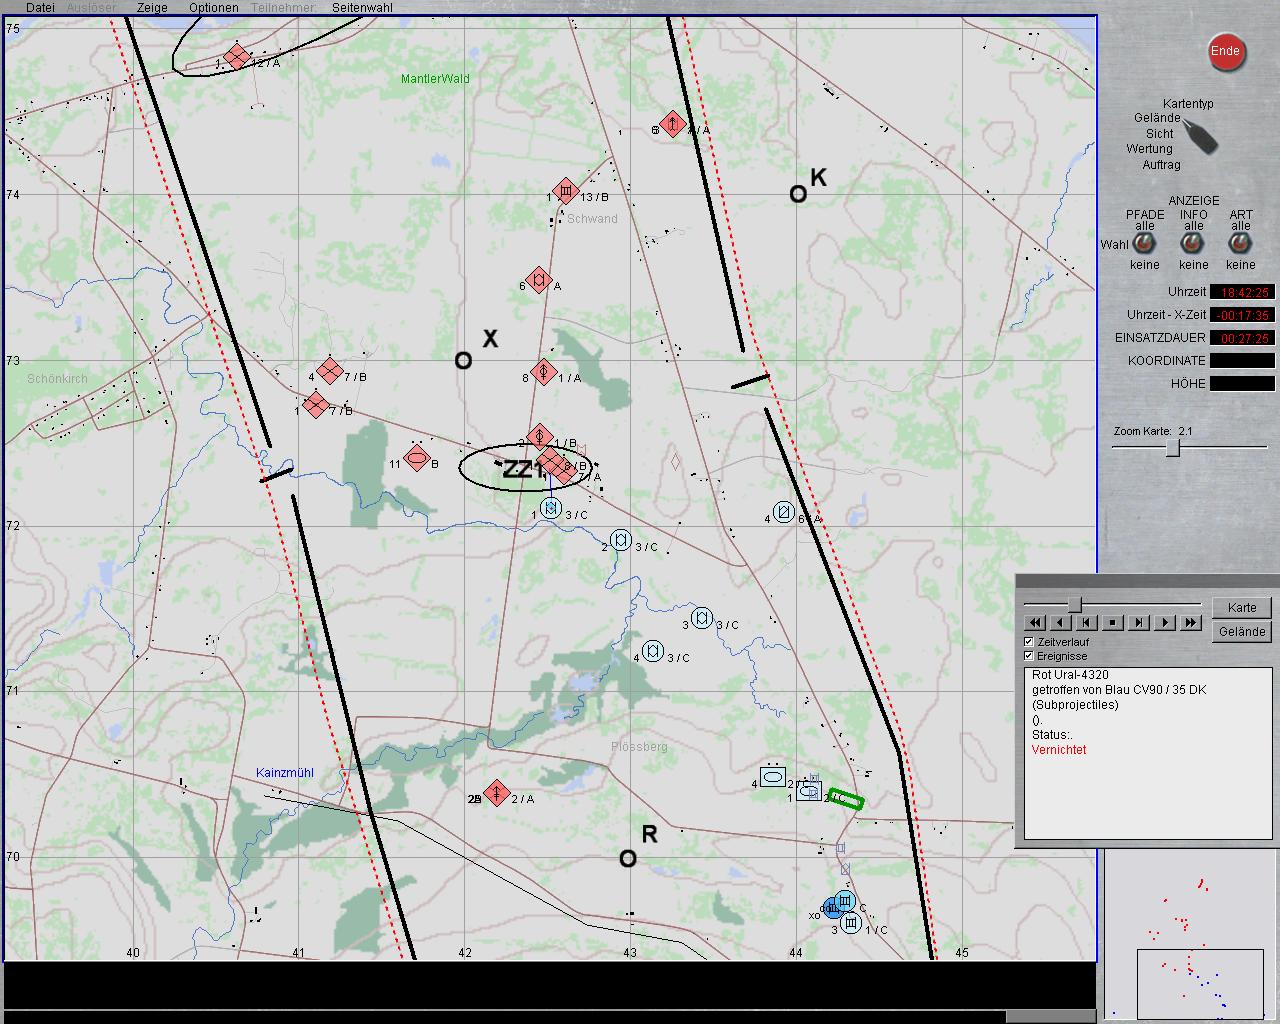Flip the PFADE toggle switch
1280x1024 pixels.
click(1145, 243)
